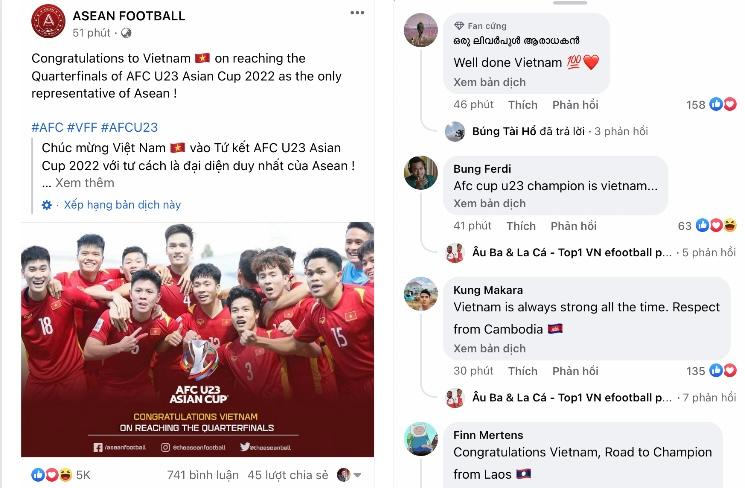The height and width of the screenshot is (488, 745).
Task: Click reaction icons on Bung Ferdi comment
Action: pyautogui.click(x=716, y=225)
